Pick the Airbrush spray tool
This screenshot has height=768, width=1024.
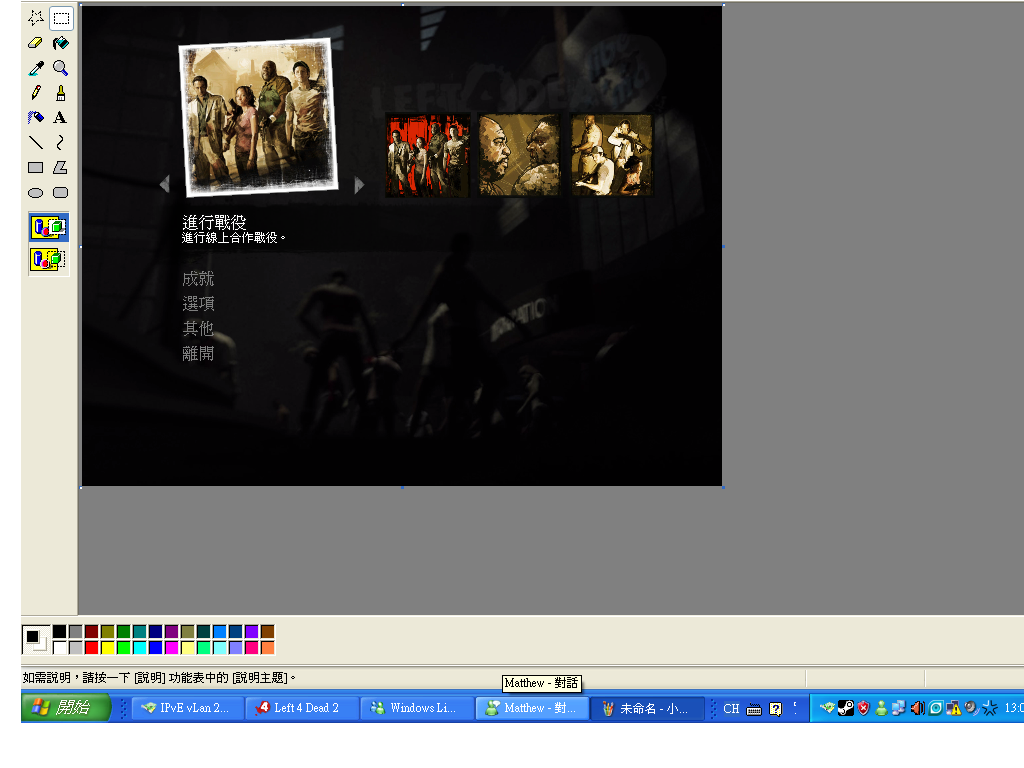tap(35, 118)
